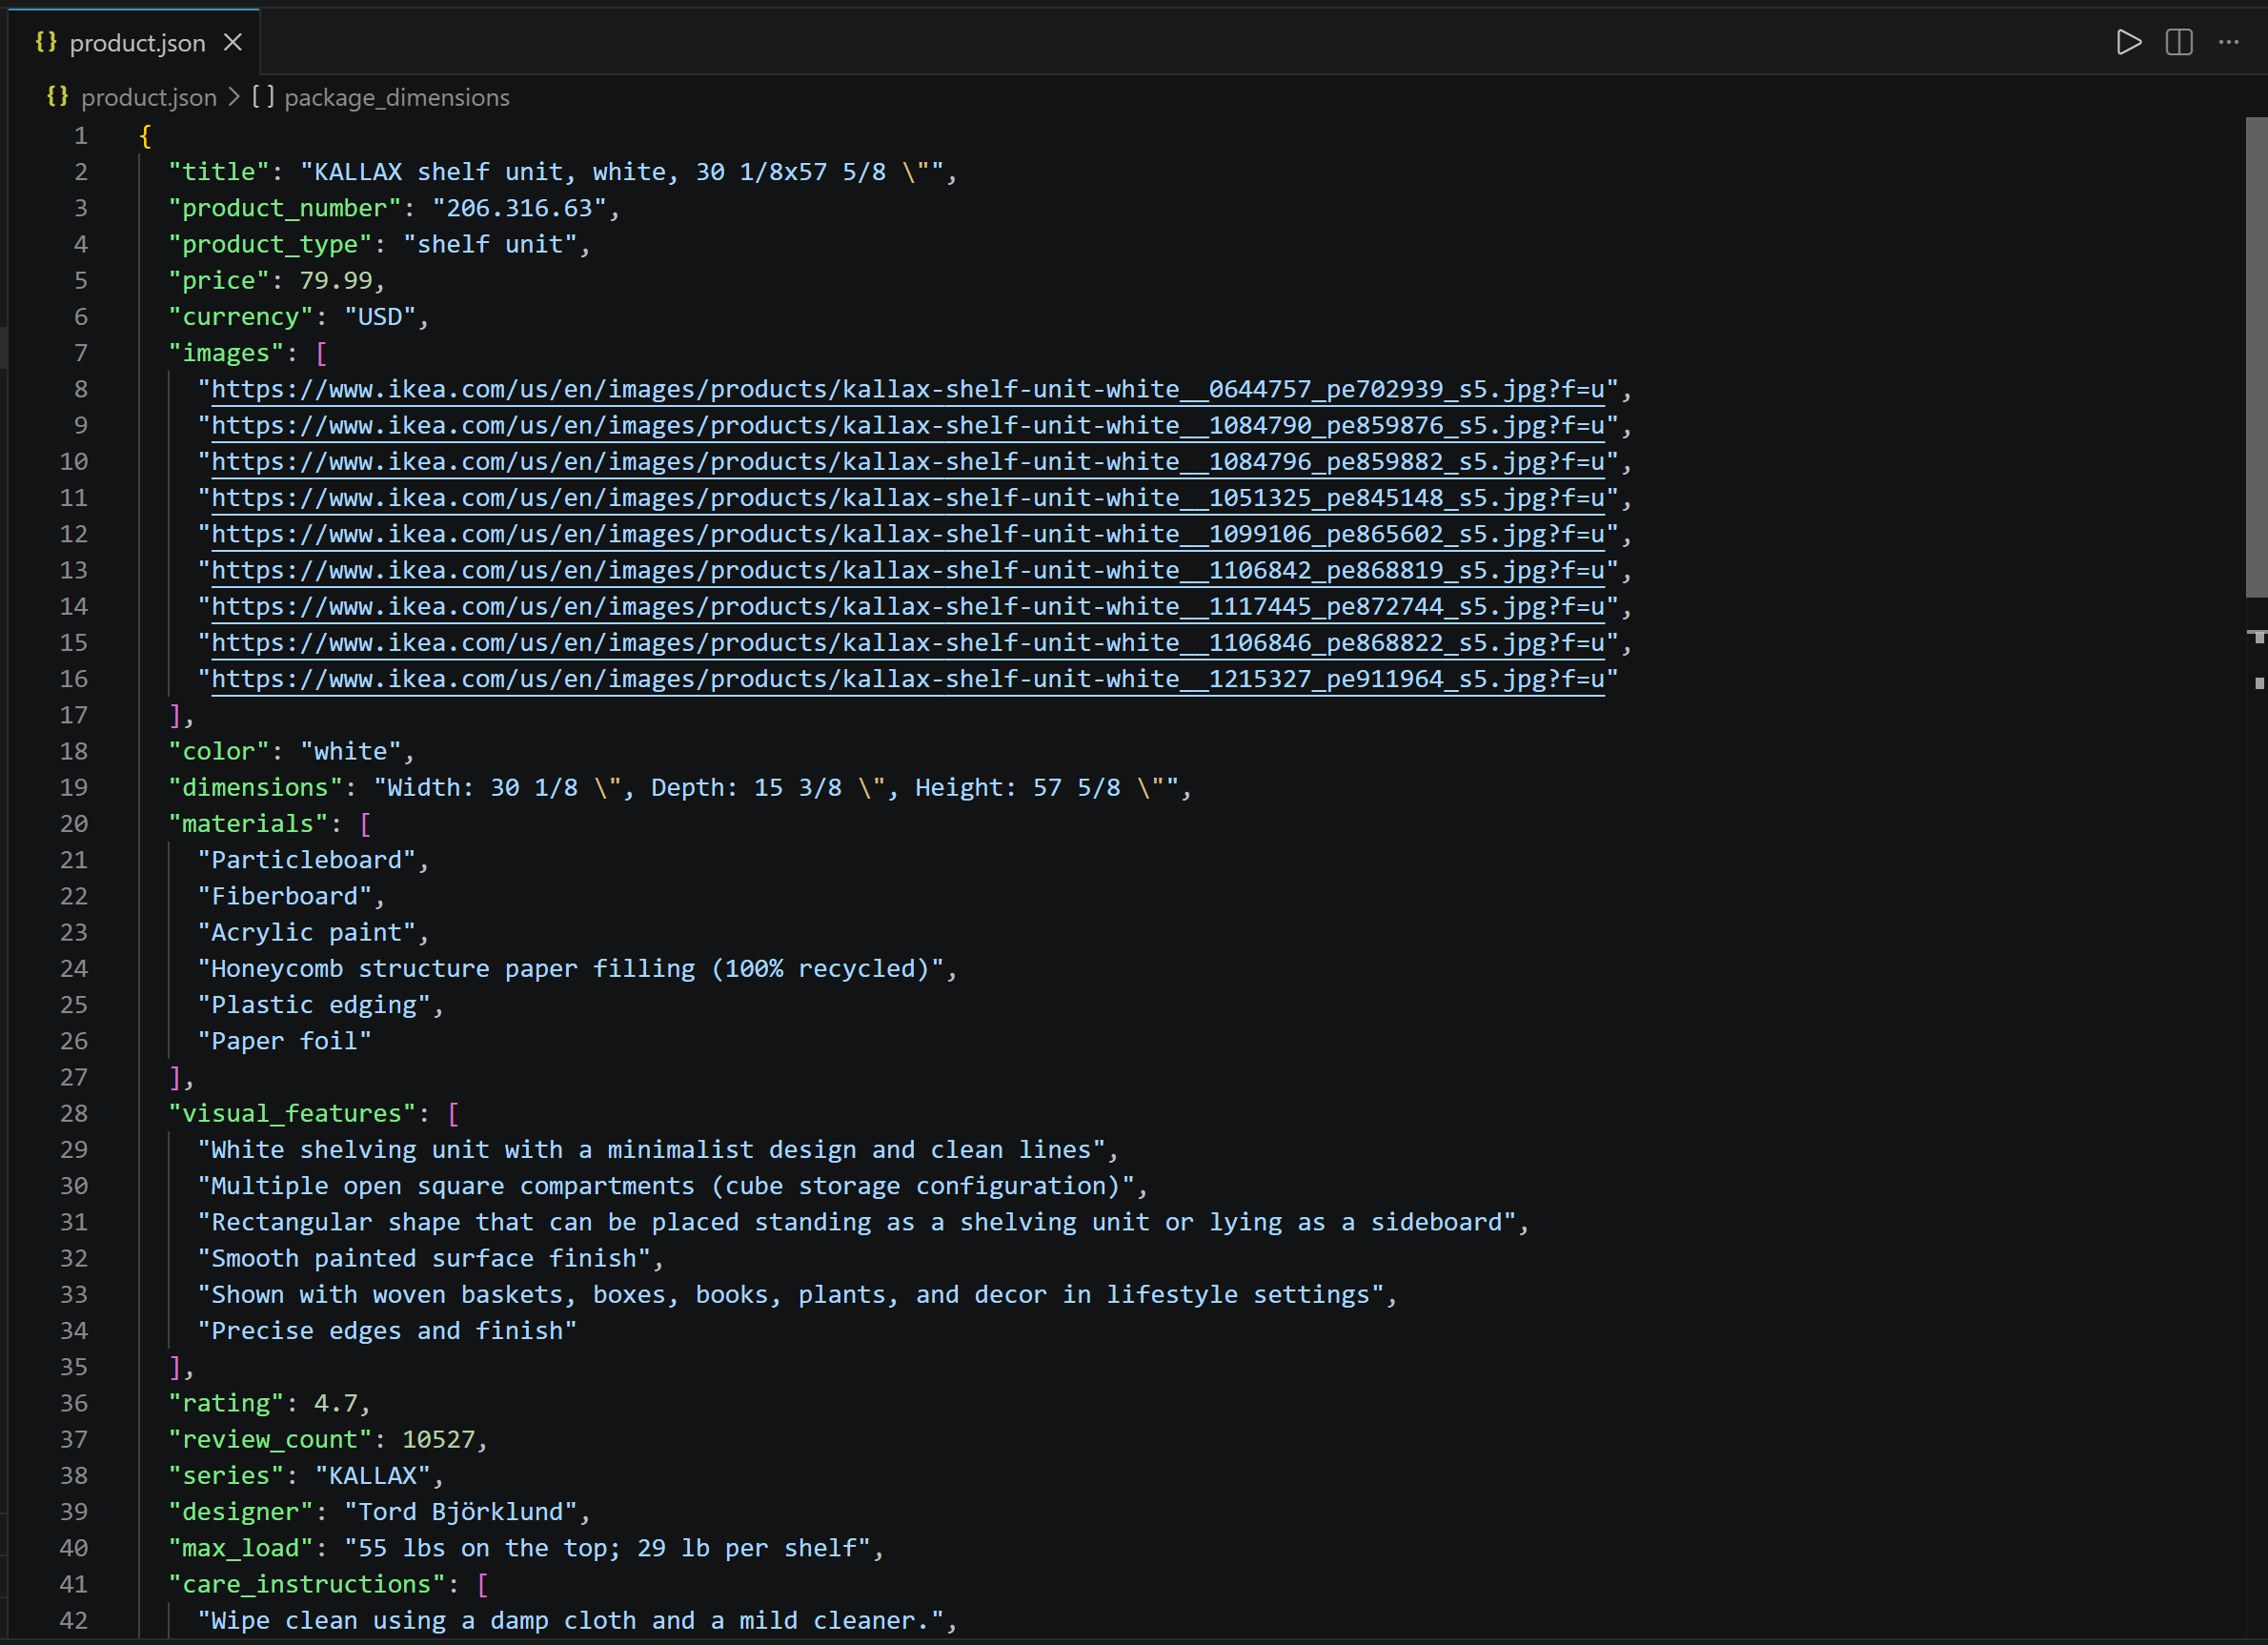Click the rating value 4.7
The height and width of the screenshot is (1645, 2268).
(x=336, y=1403)
